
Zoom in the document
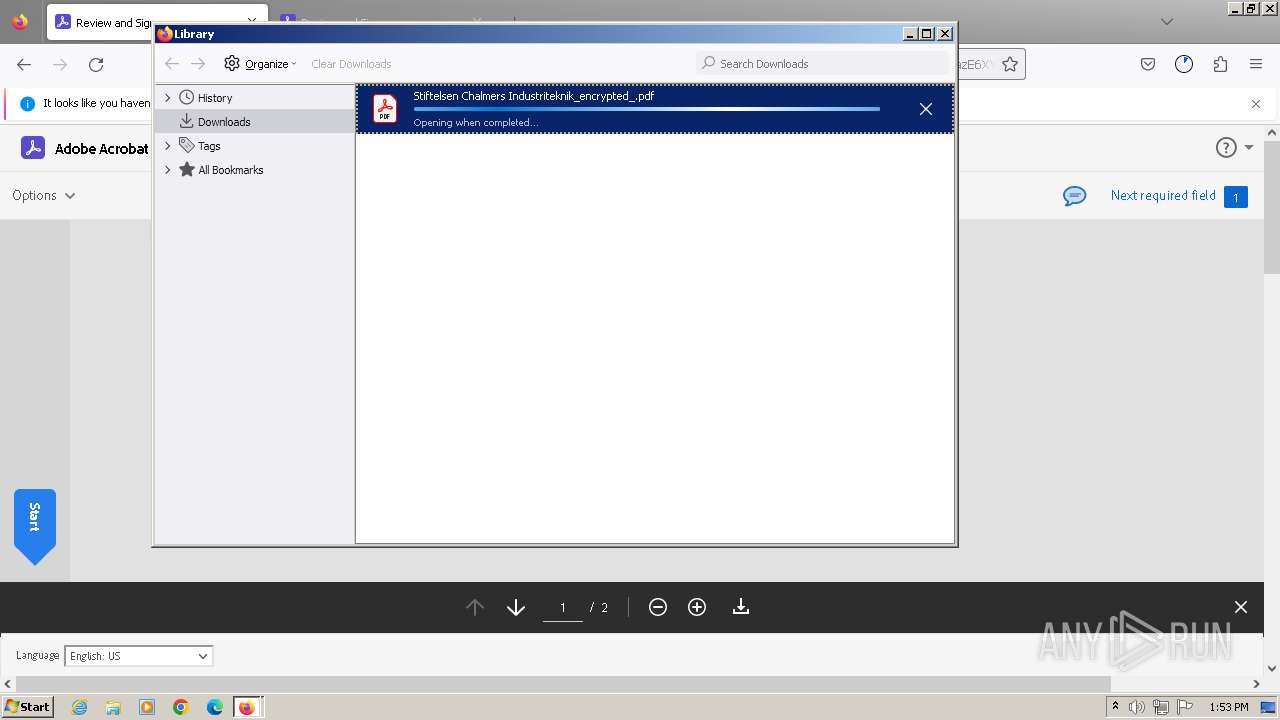point(697,607)
